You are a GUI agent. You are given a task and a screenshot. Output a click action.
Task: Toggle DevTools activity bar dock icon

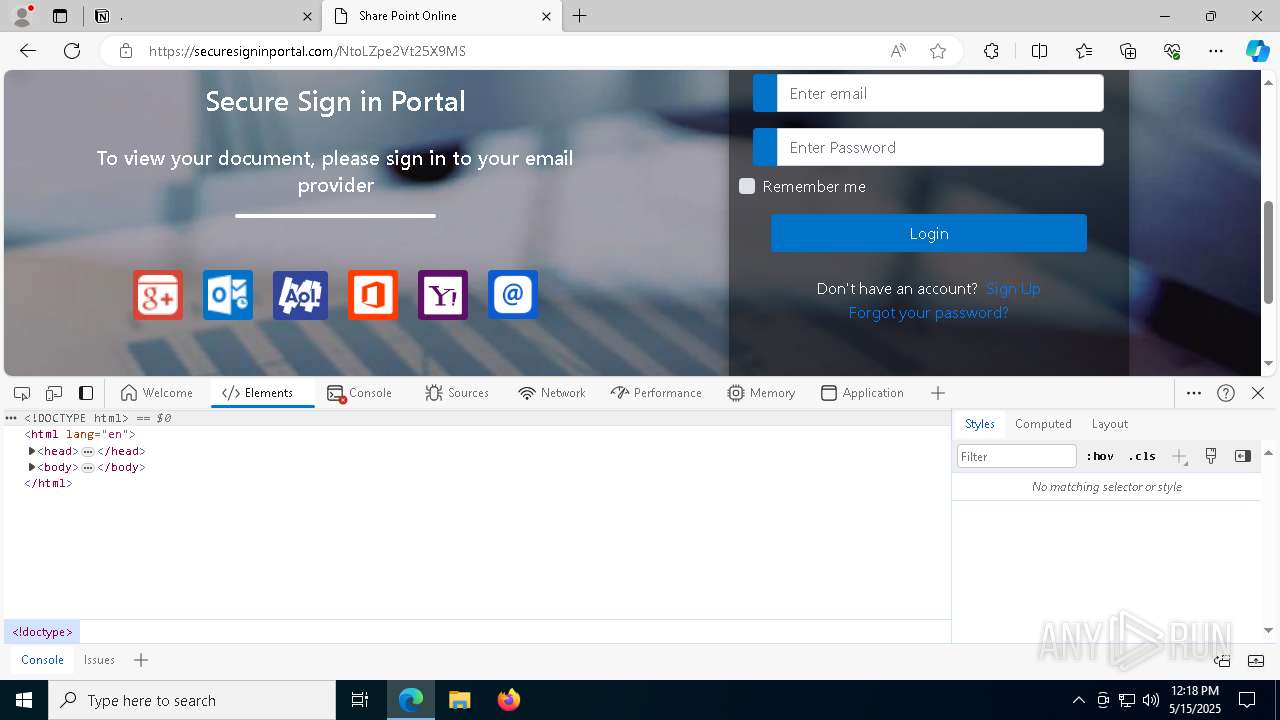[86, 393]
